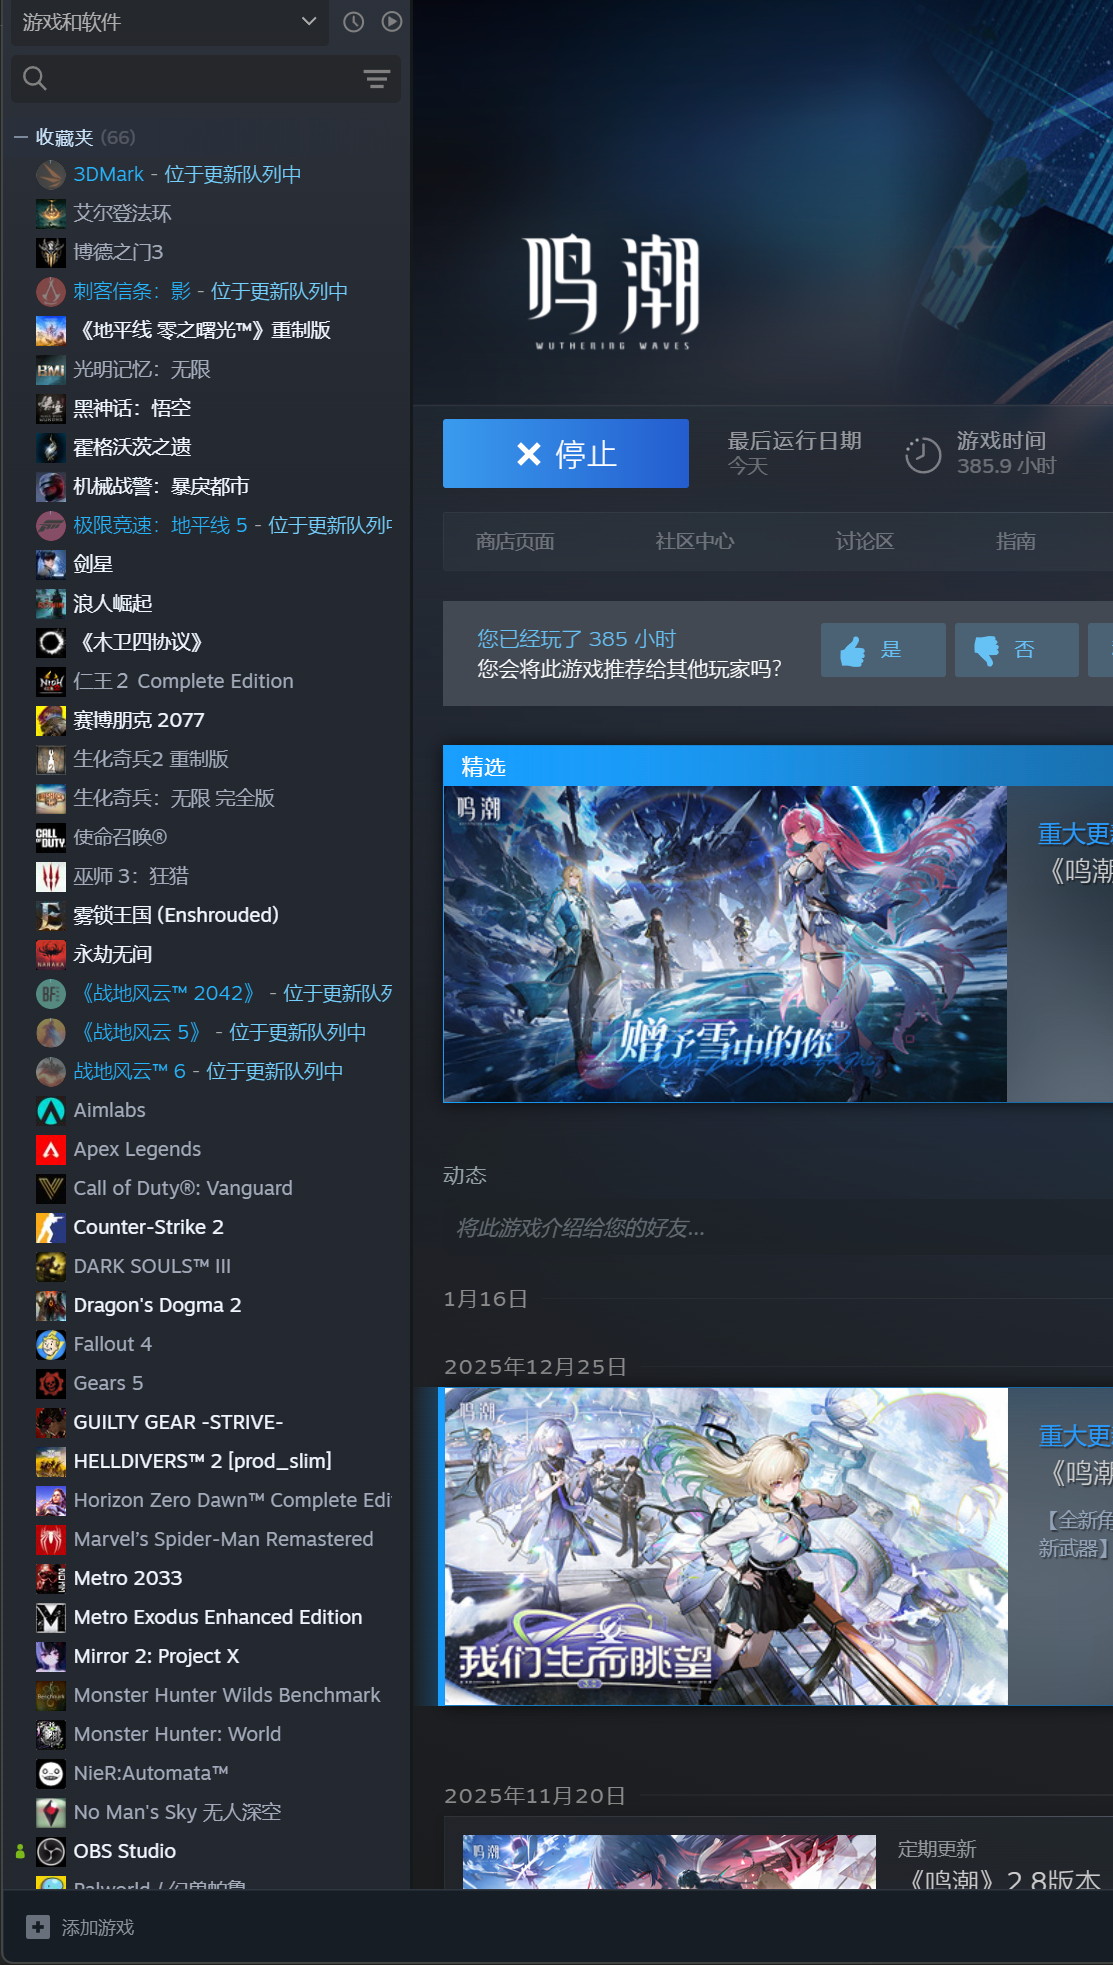Open the featured 赠予雪中的你 banner image

tap(725, 944)
